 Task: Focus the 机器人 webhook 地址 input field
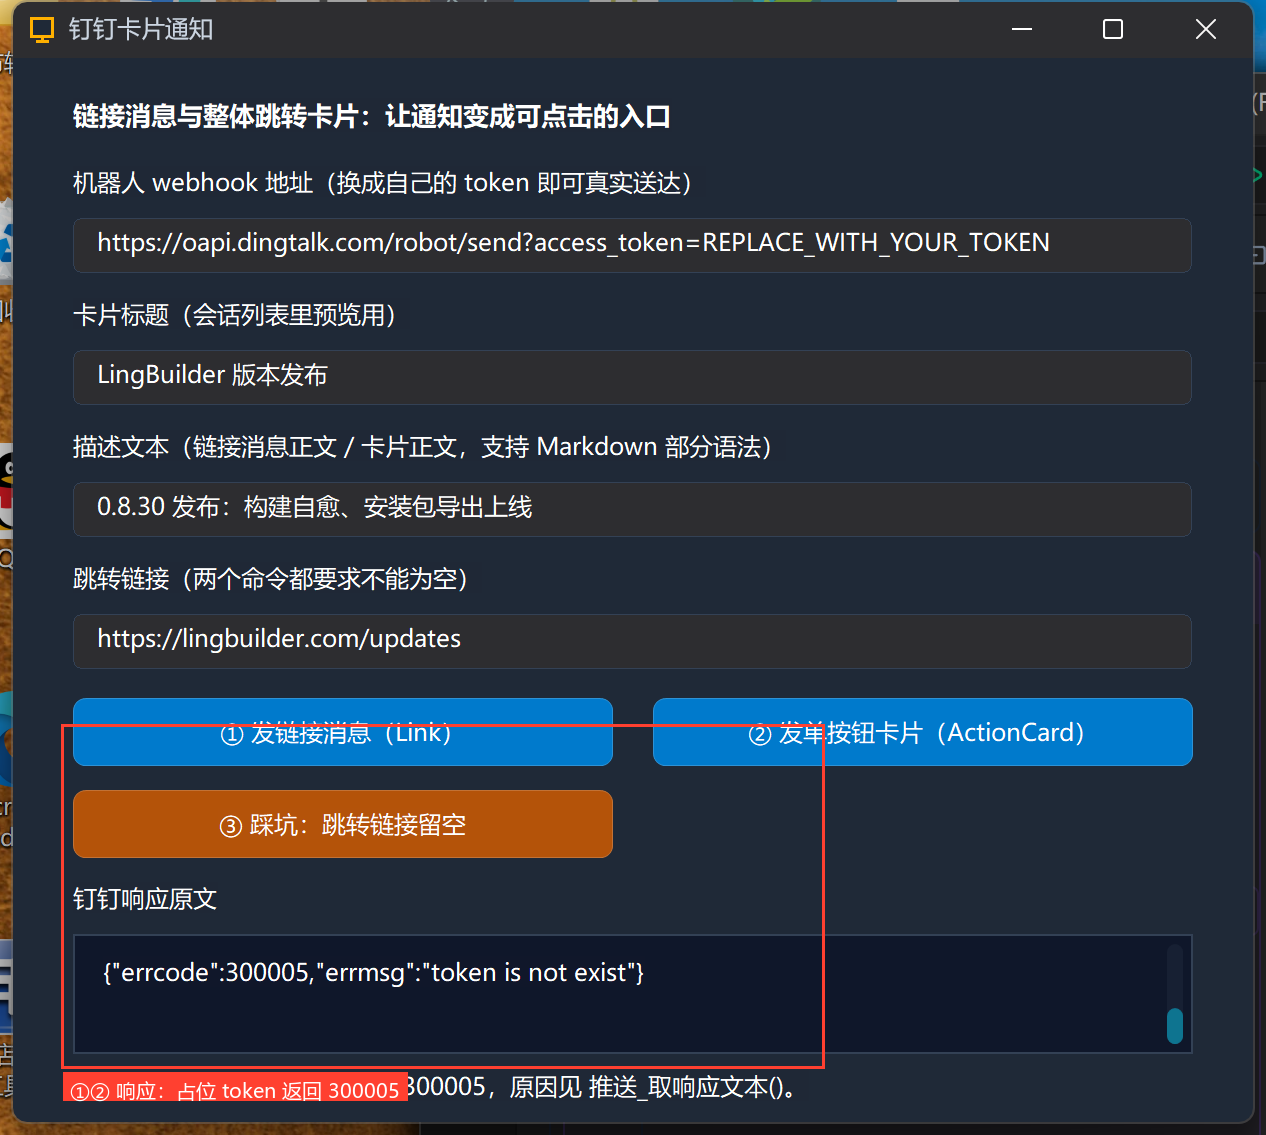[x=632, y=245]
